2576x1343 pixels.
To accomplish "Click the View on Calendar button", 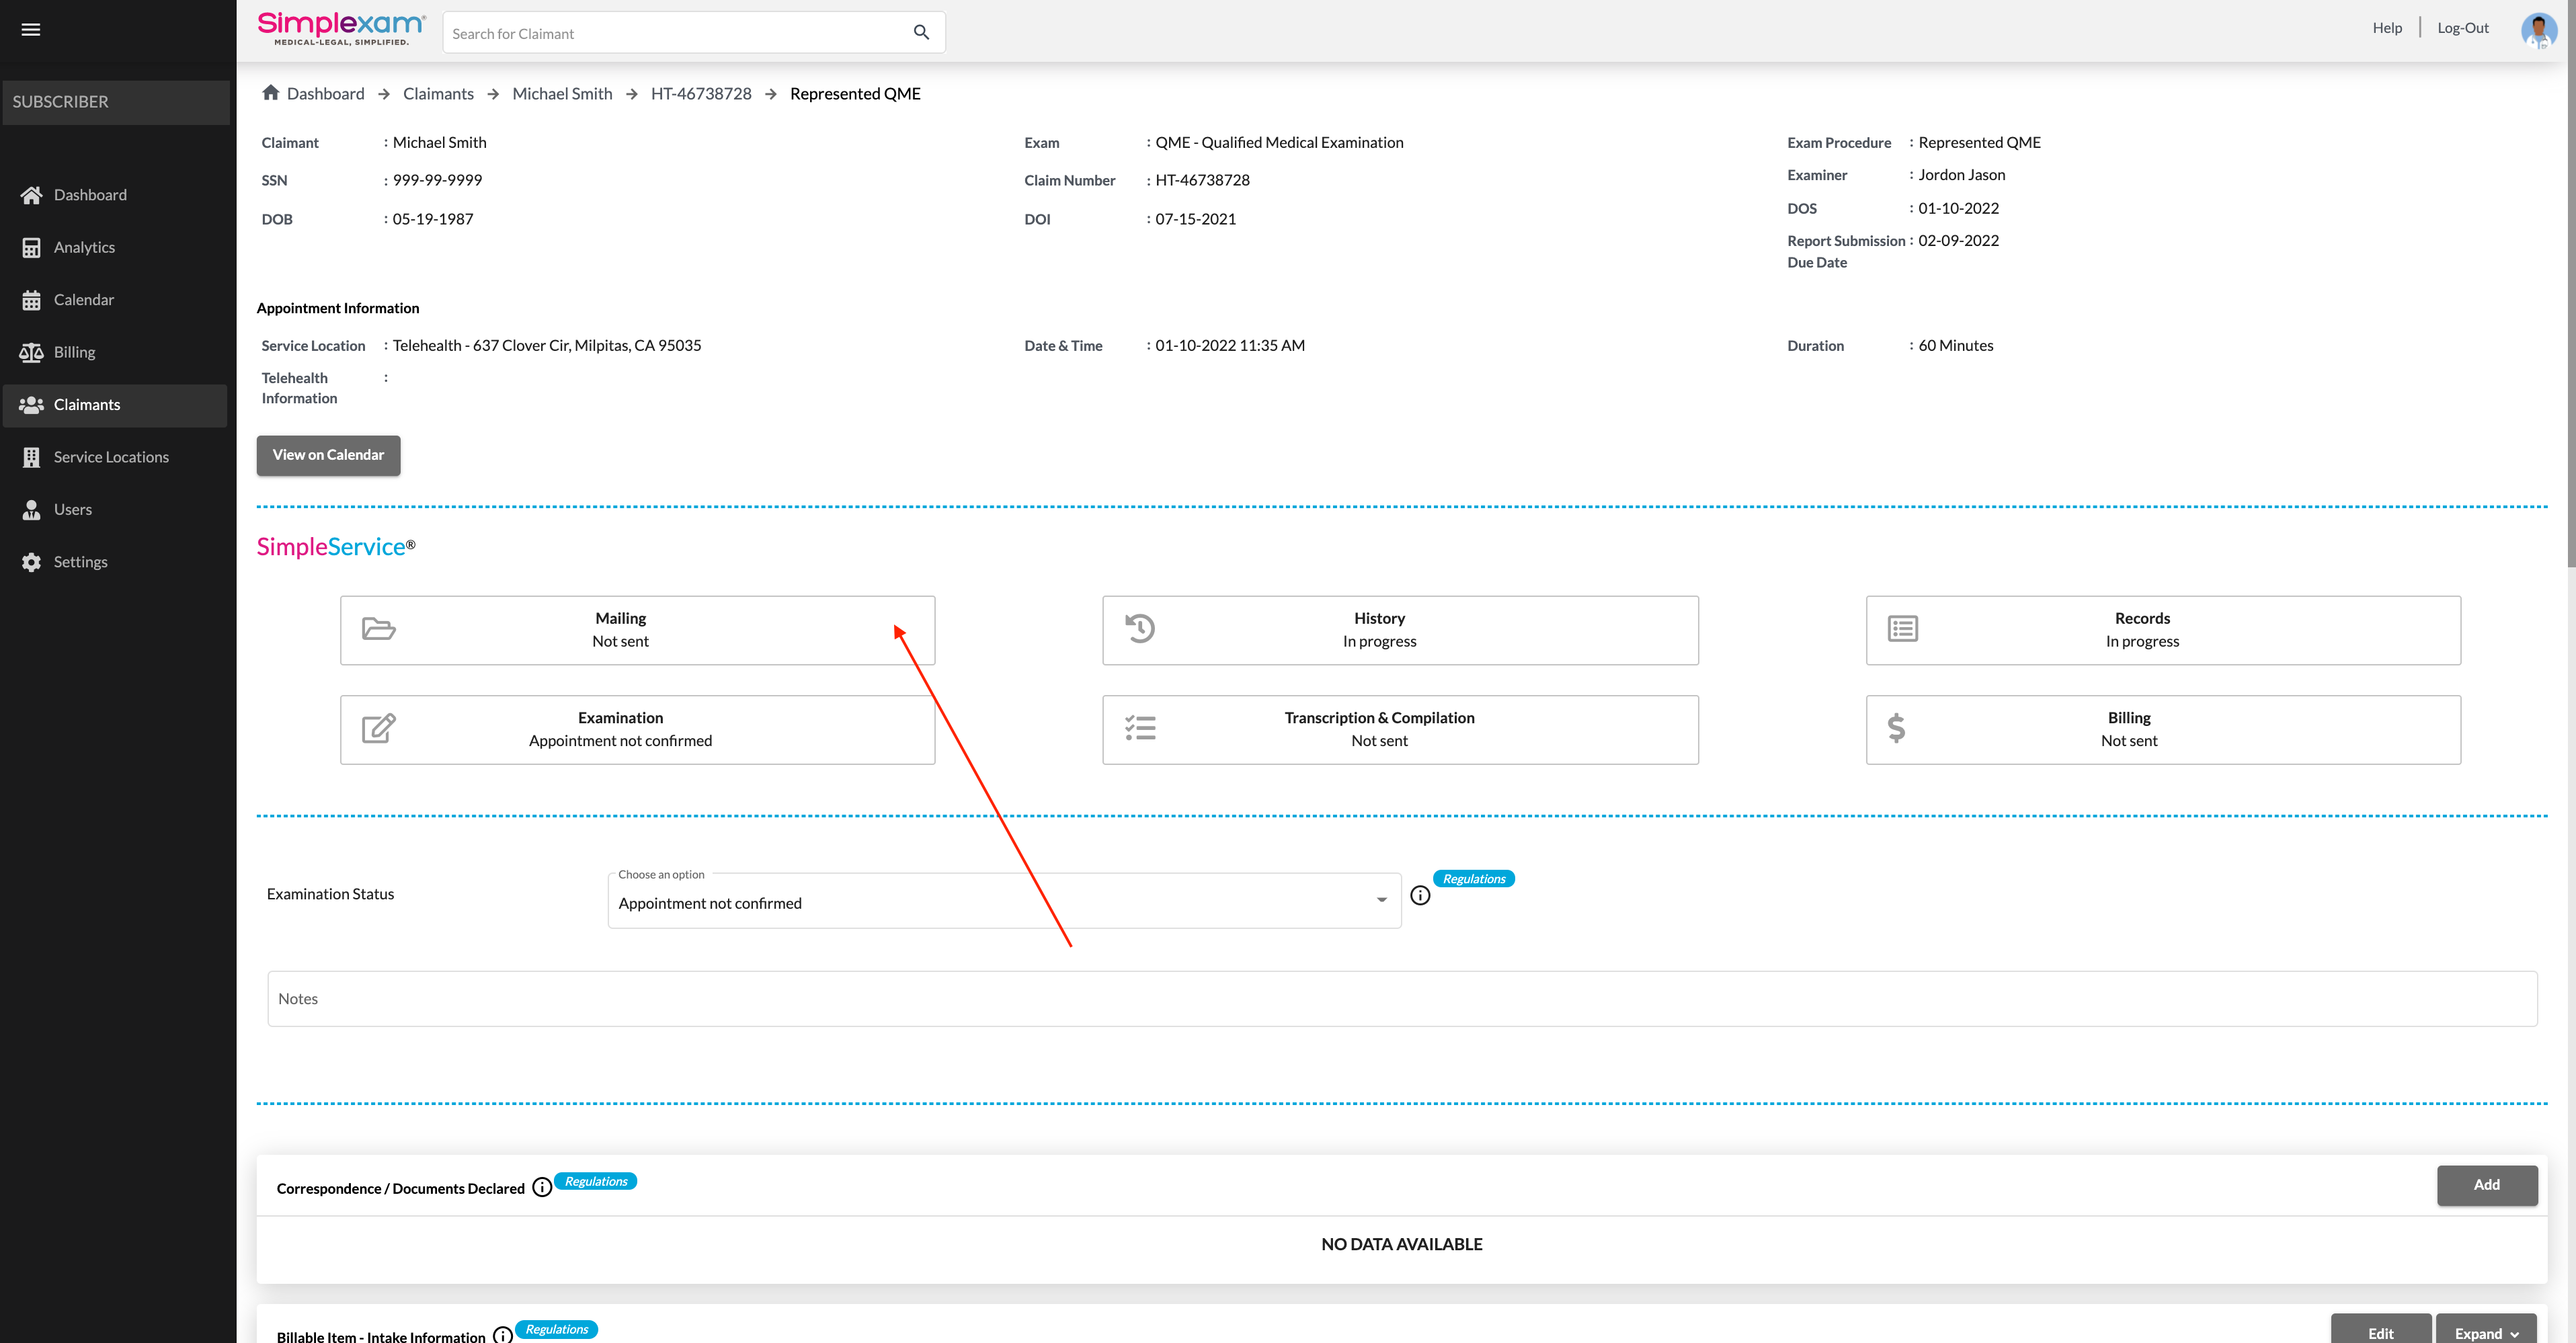I will tap(328, 455).
